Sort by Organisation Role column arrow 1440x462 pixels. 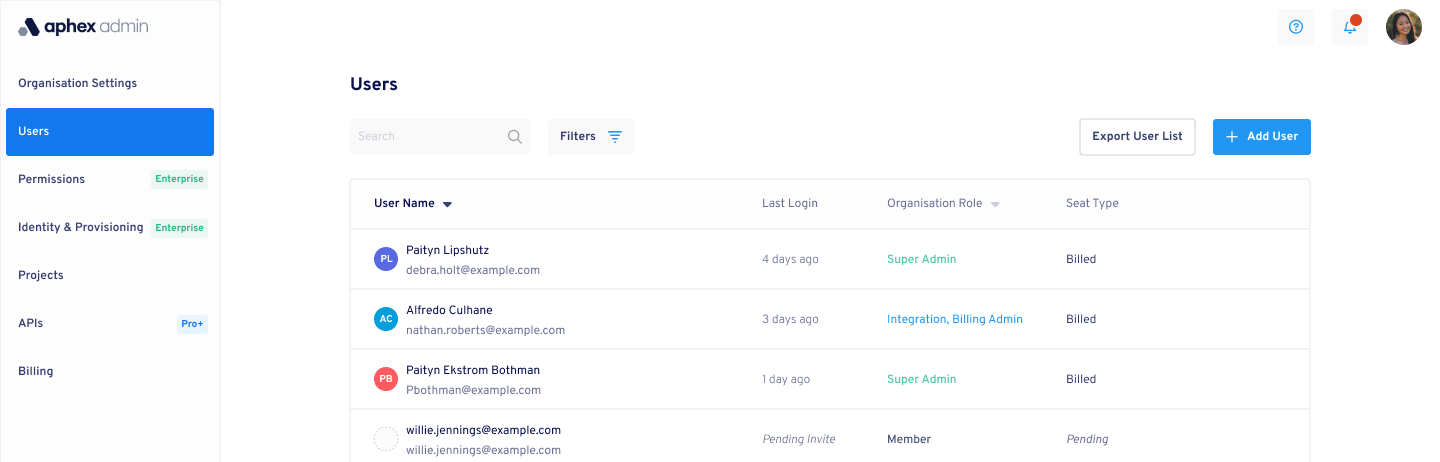click(x=995, y=204)
